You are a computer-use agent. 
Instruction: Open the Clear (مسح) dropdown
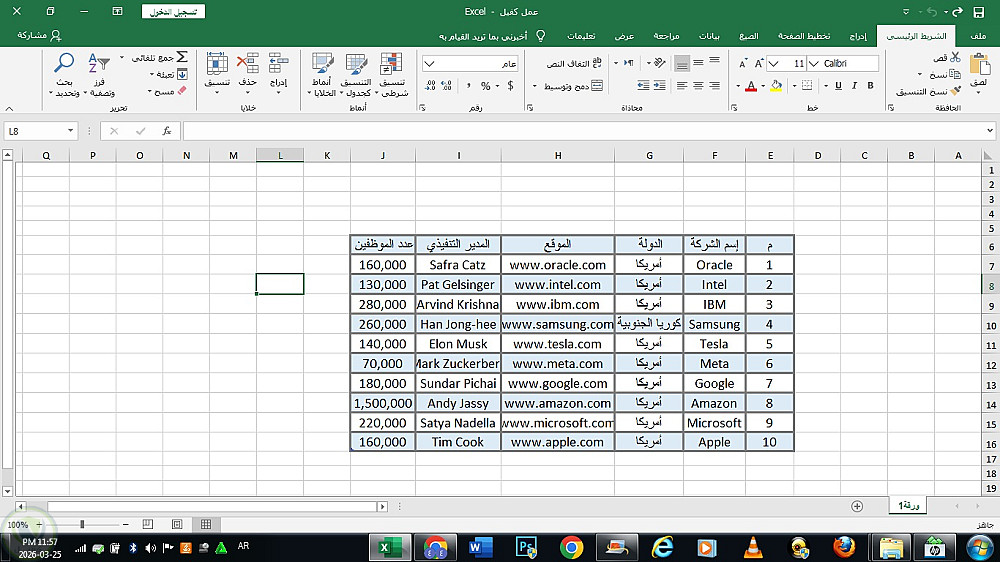point(149,92)
